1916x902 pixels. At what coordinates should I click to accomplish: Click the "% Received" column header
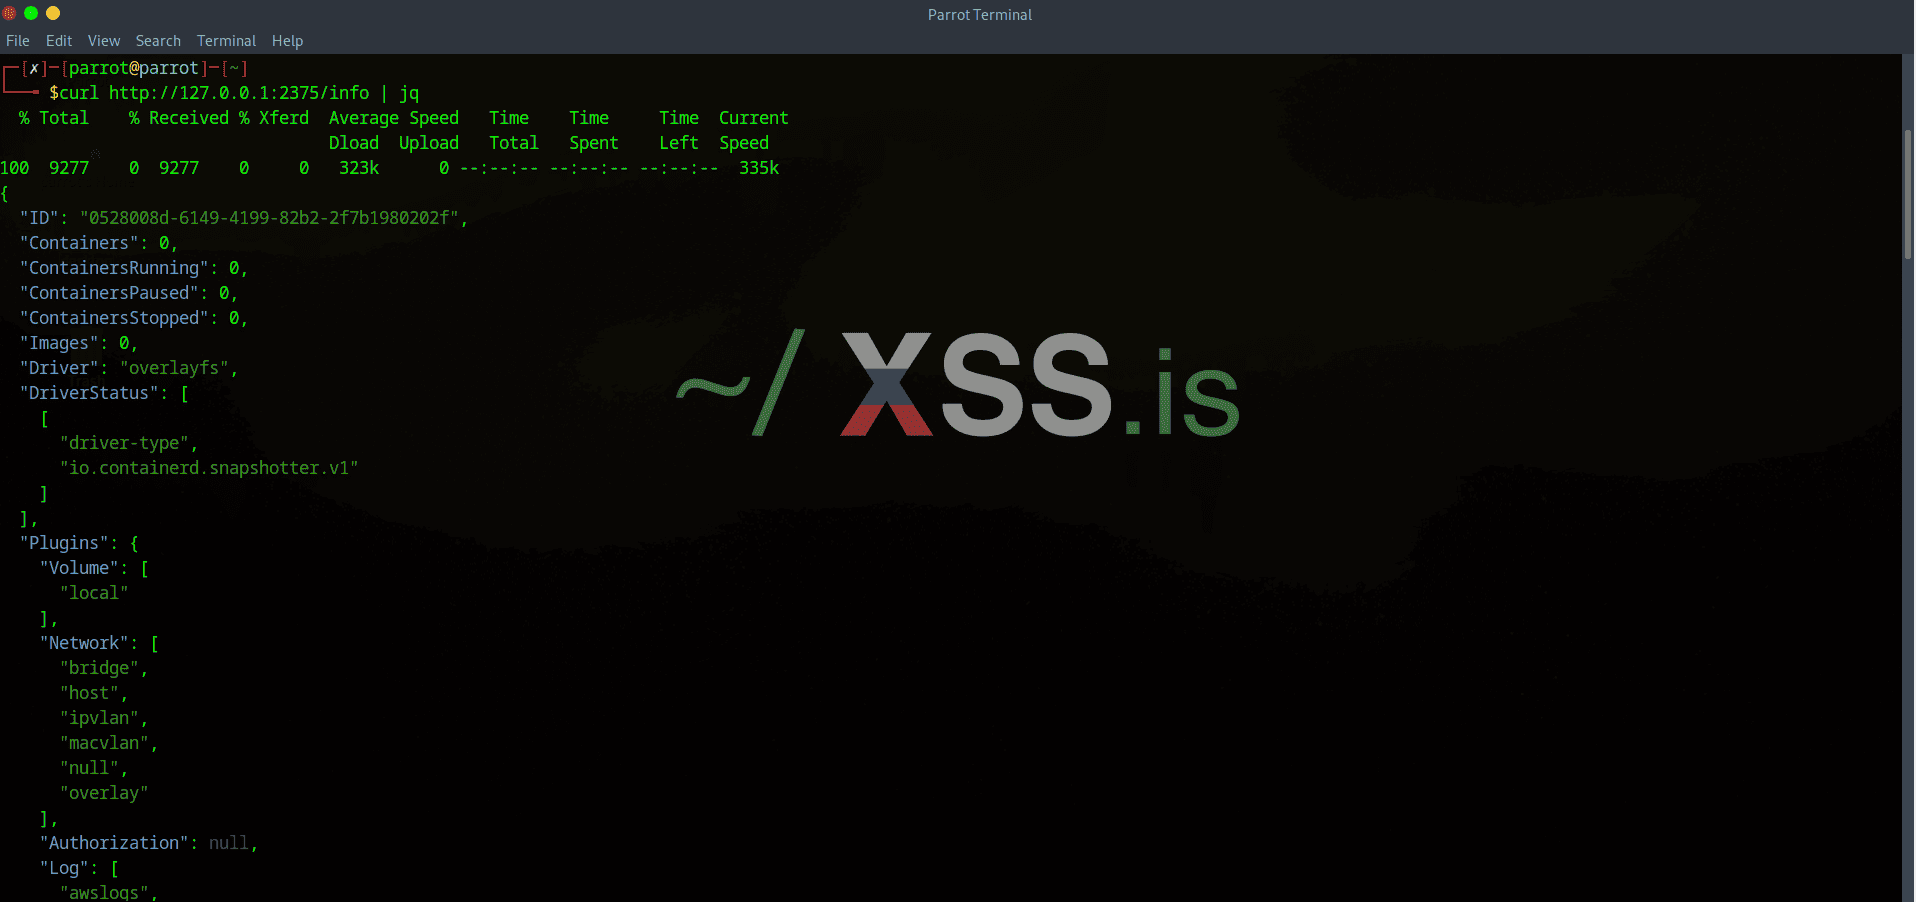pos(179,118)
